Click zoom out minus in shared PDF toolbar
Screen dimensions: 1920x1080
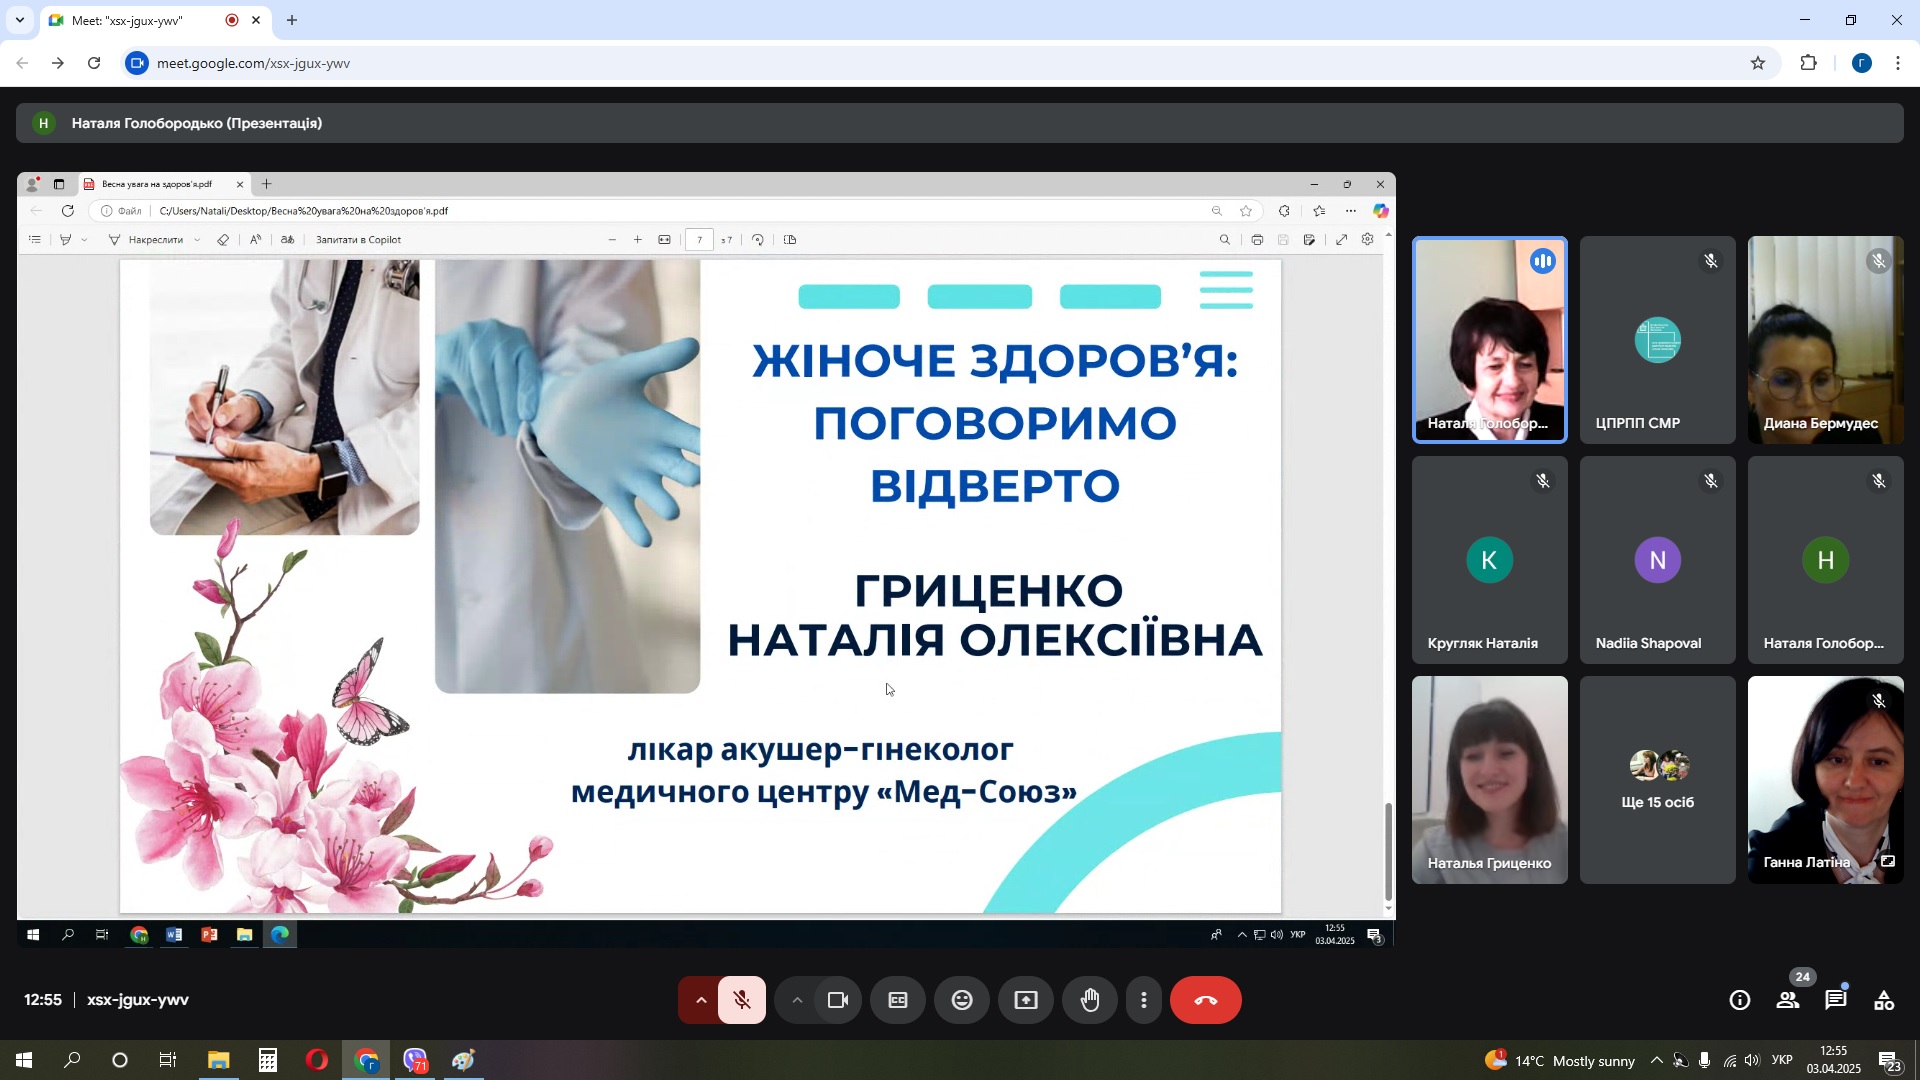click(x=612, y=240)
